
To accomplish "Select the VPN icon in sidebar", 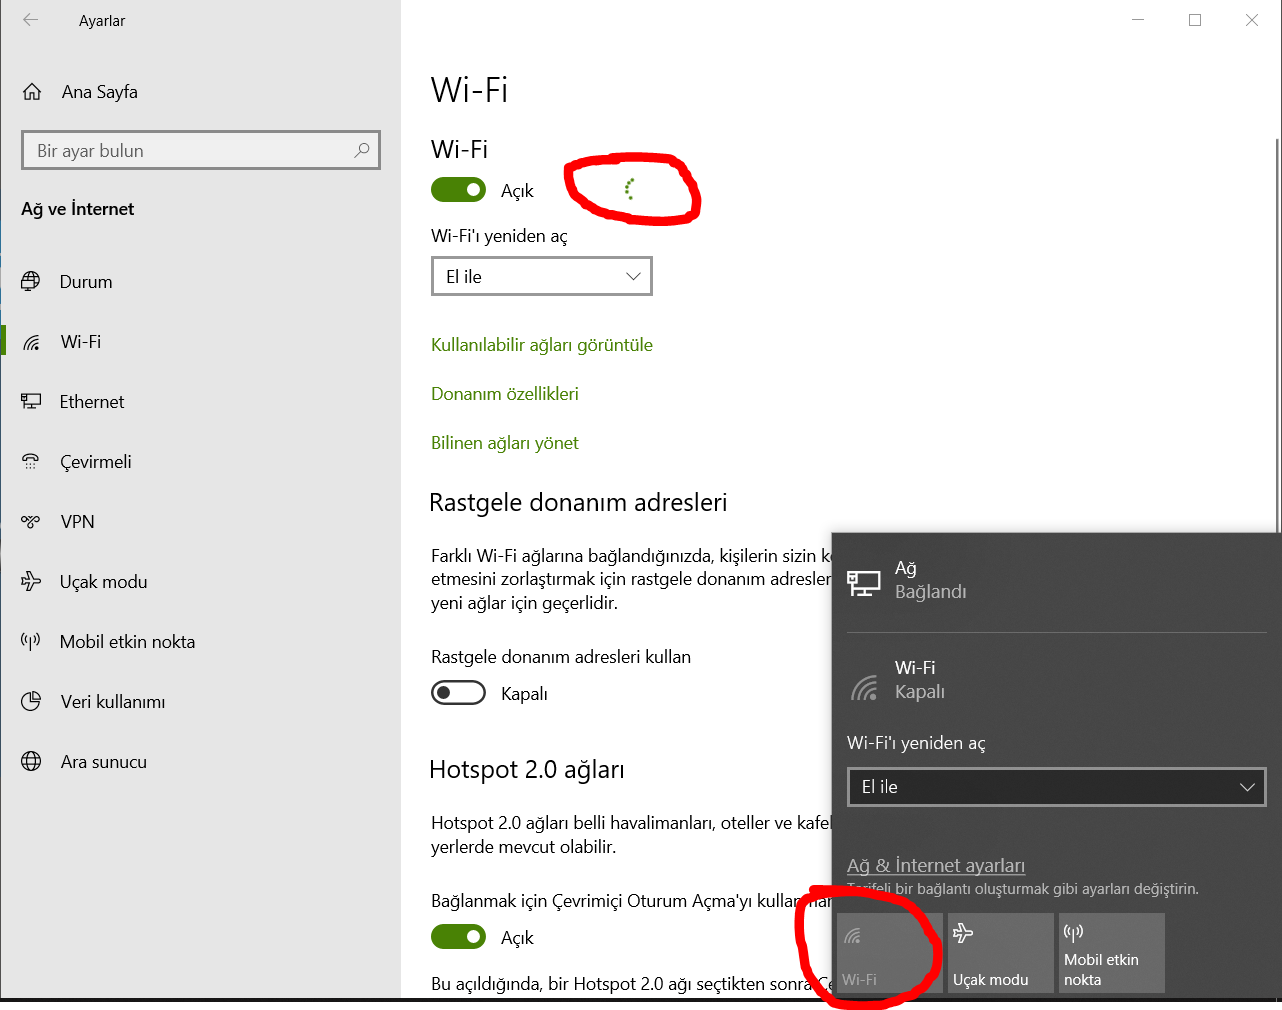I will click(31, 521).
